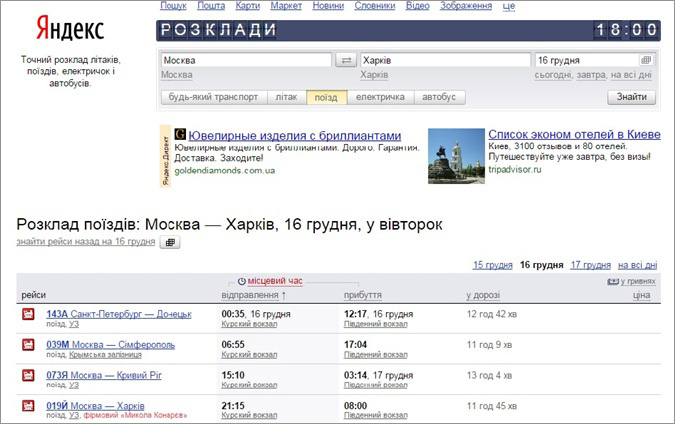Select the 'електричка' transport filter
Screen dimensions: 675x424
tap(380, 97)
